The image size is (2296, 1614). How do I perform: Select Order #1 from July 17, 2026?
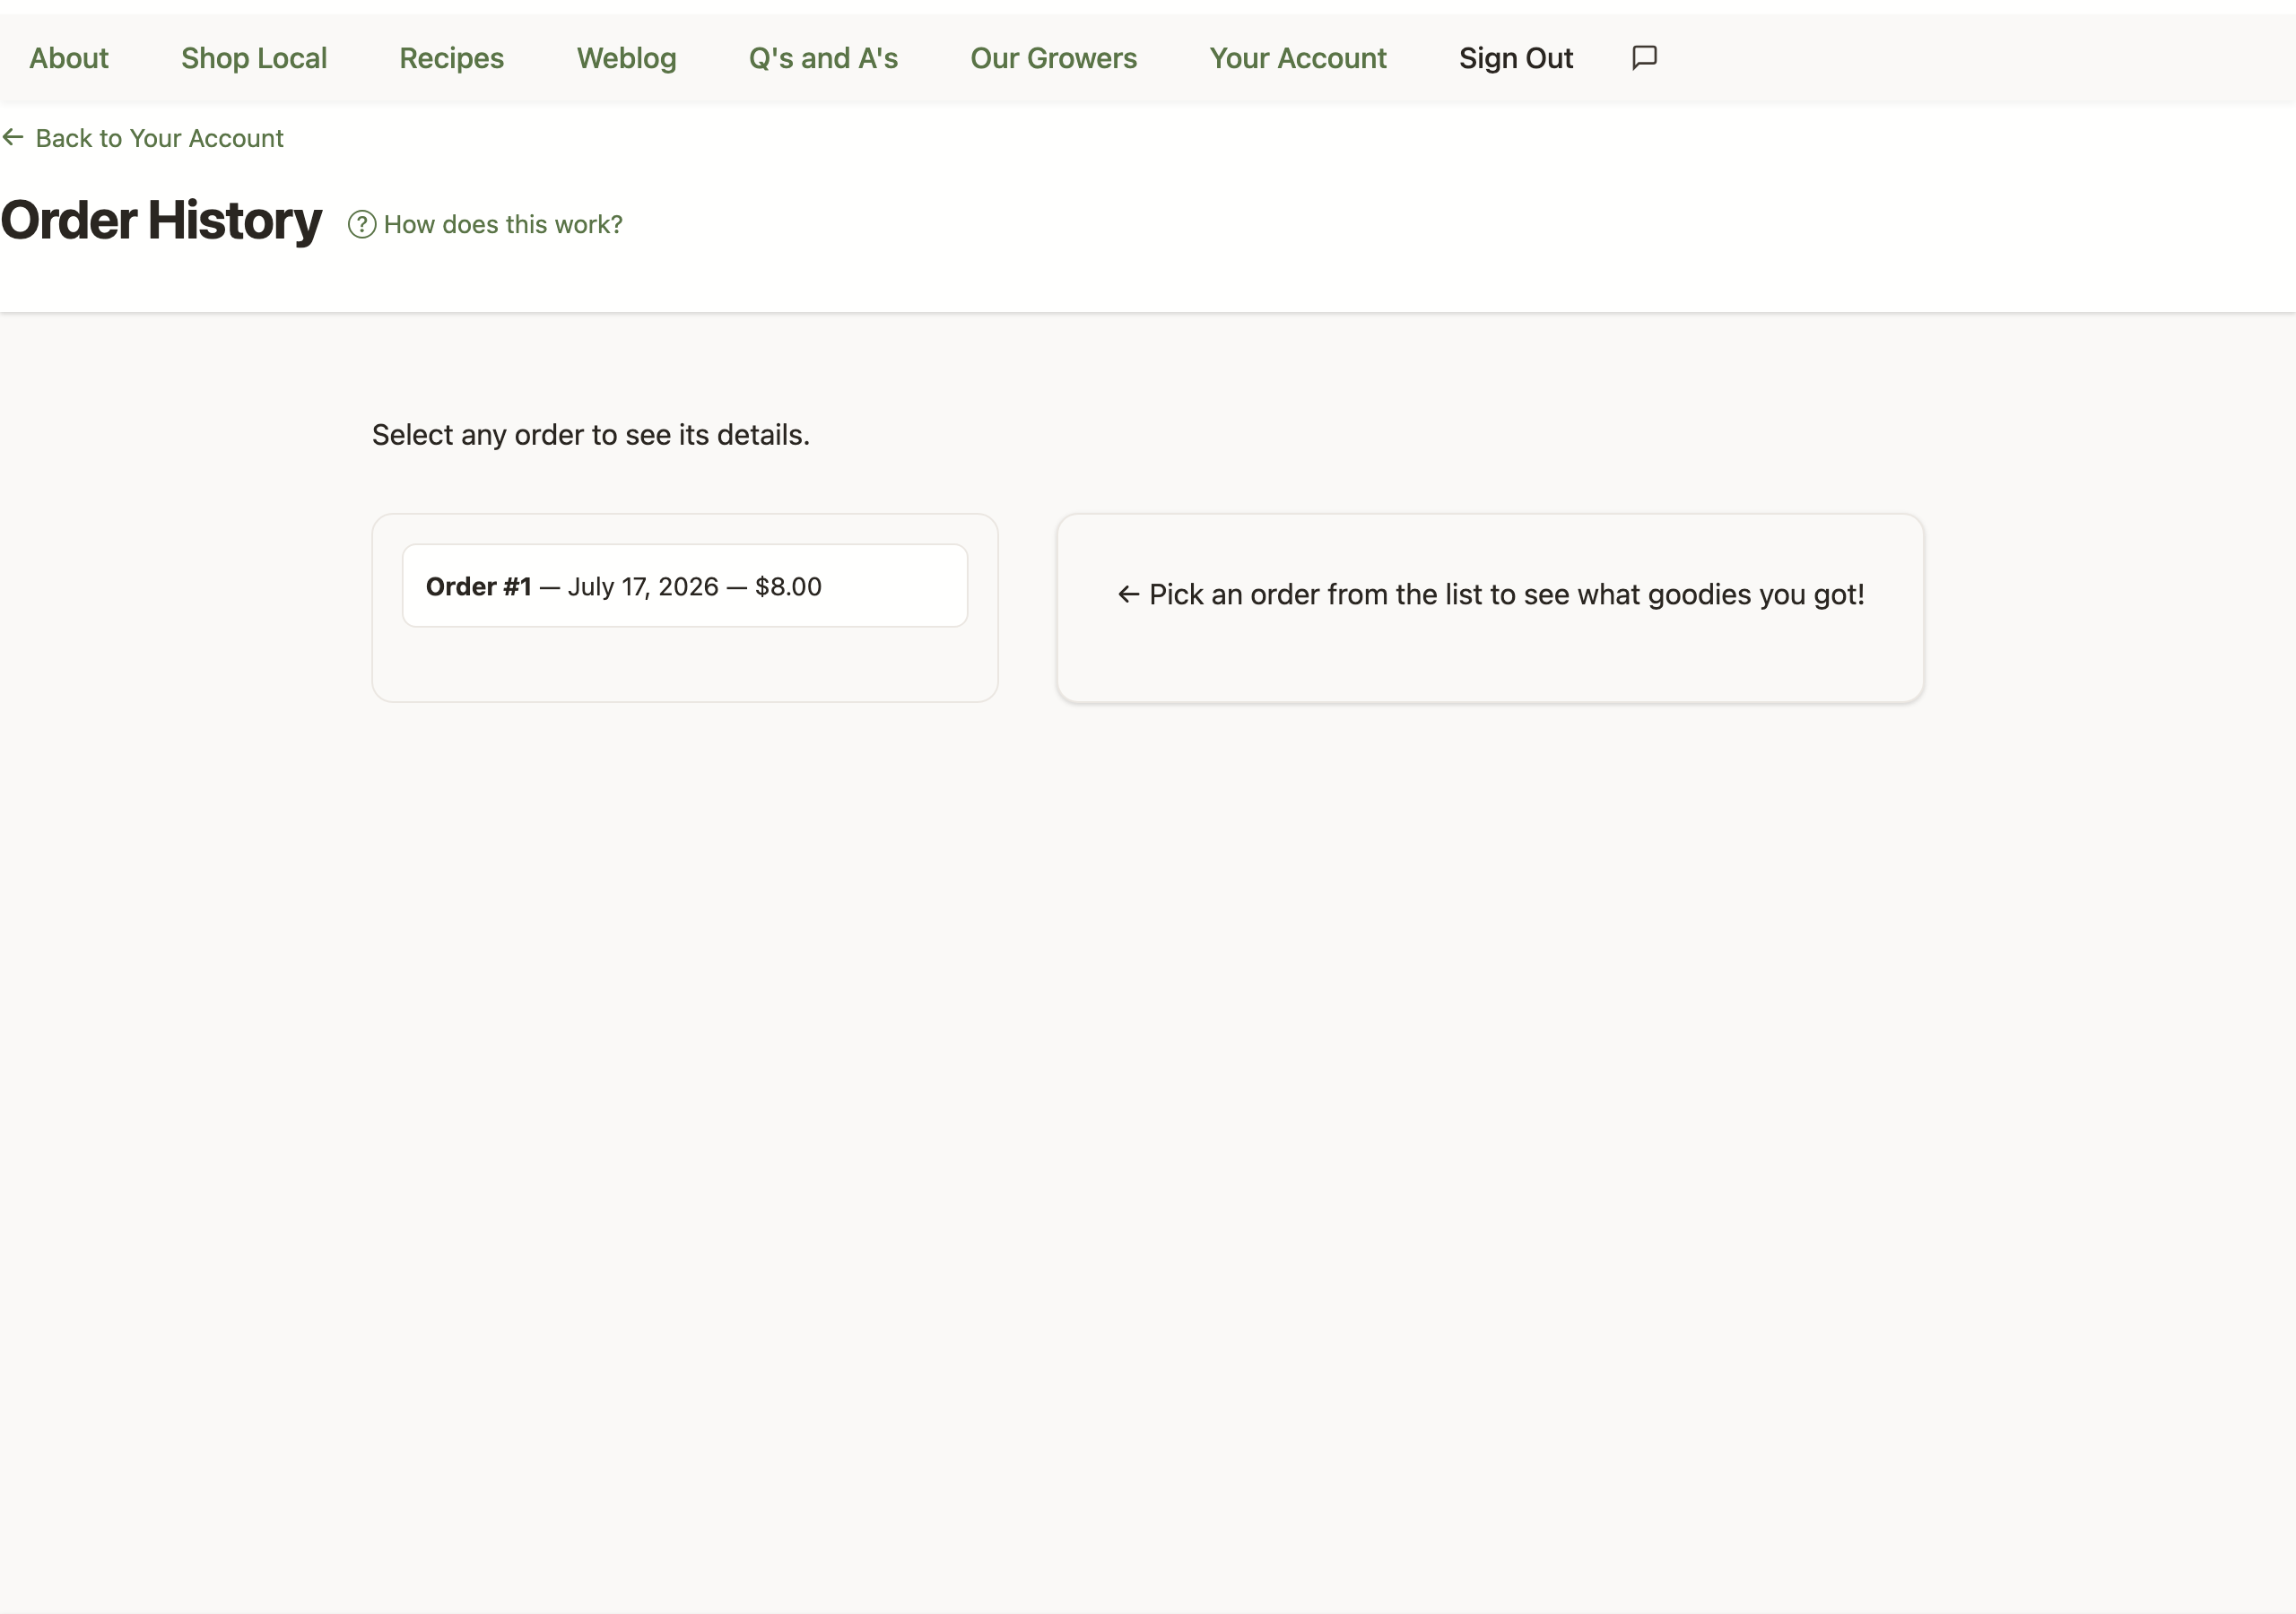(x=685, y=586)
